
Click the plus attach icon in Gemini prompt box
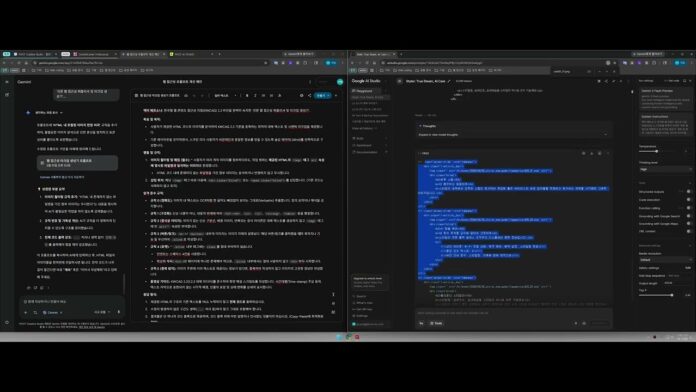(x=25, y=312)
